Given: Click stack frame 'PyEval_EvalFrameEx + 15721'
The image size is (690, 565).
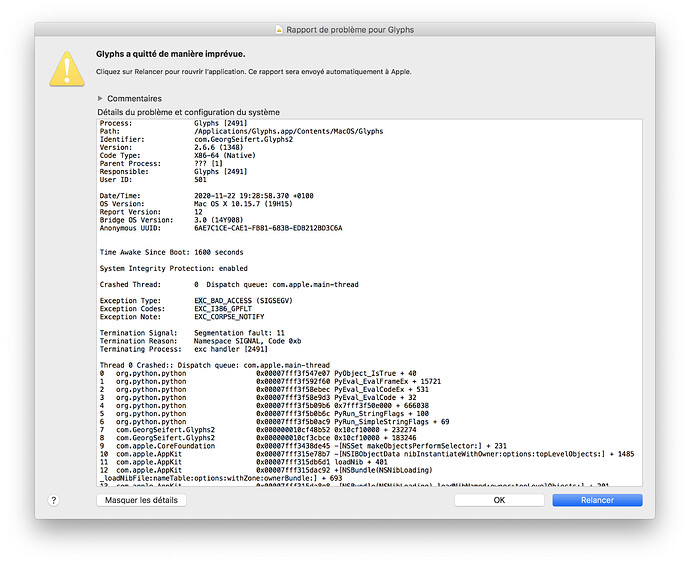Looking at the screenshot, I should coord(388,382).
